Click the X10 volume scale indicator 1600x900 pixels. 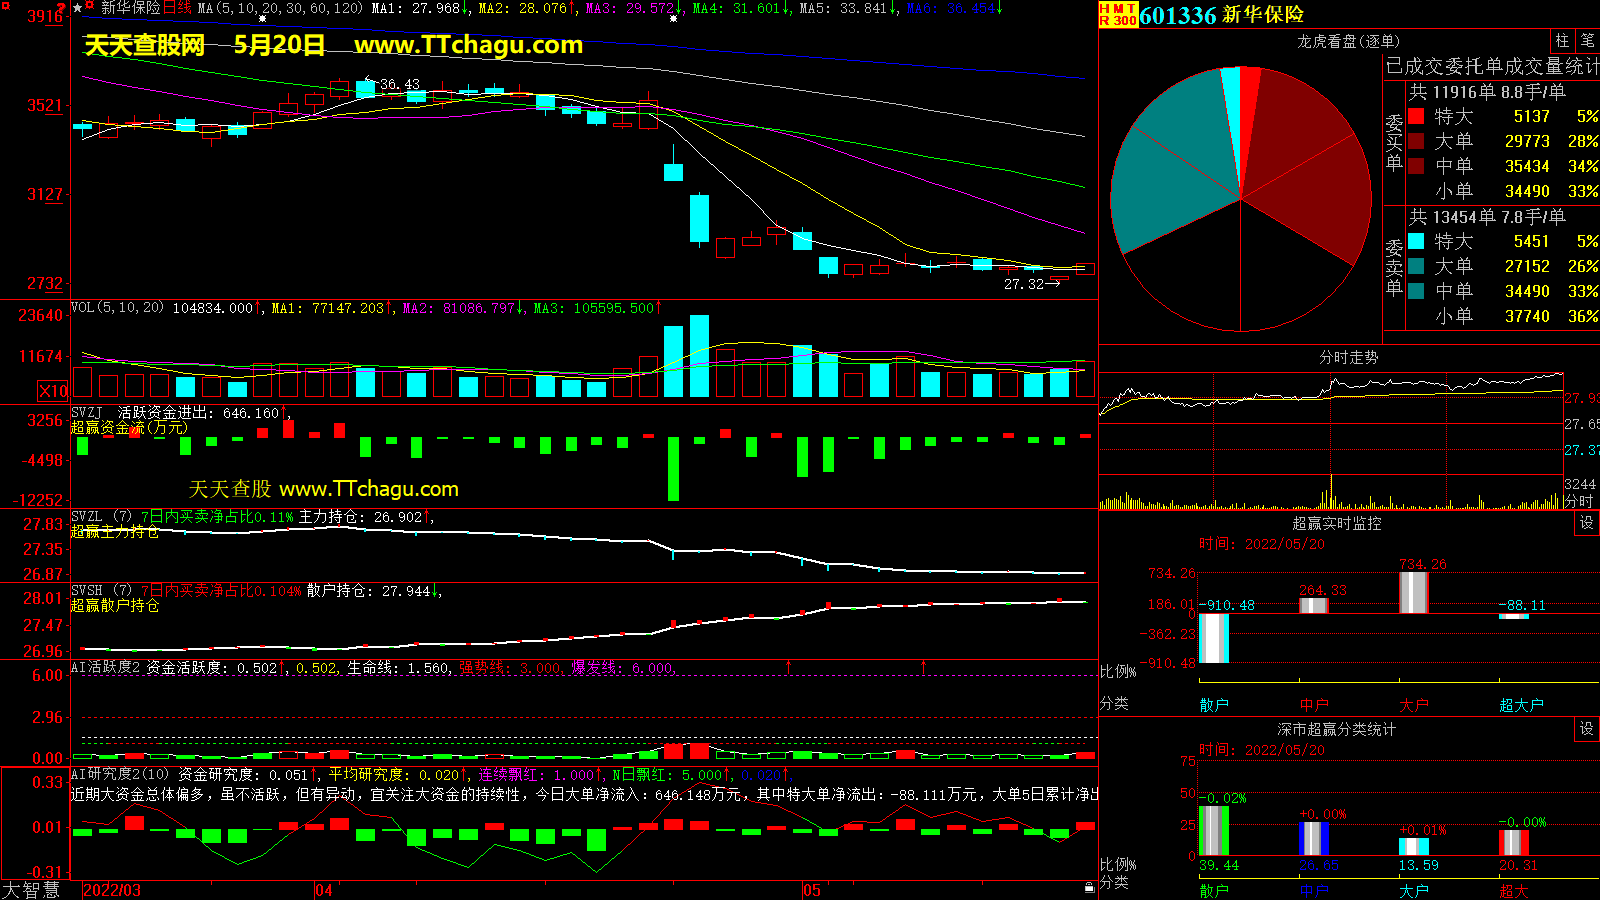pyautogui.click(x=53, y=391)
